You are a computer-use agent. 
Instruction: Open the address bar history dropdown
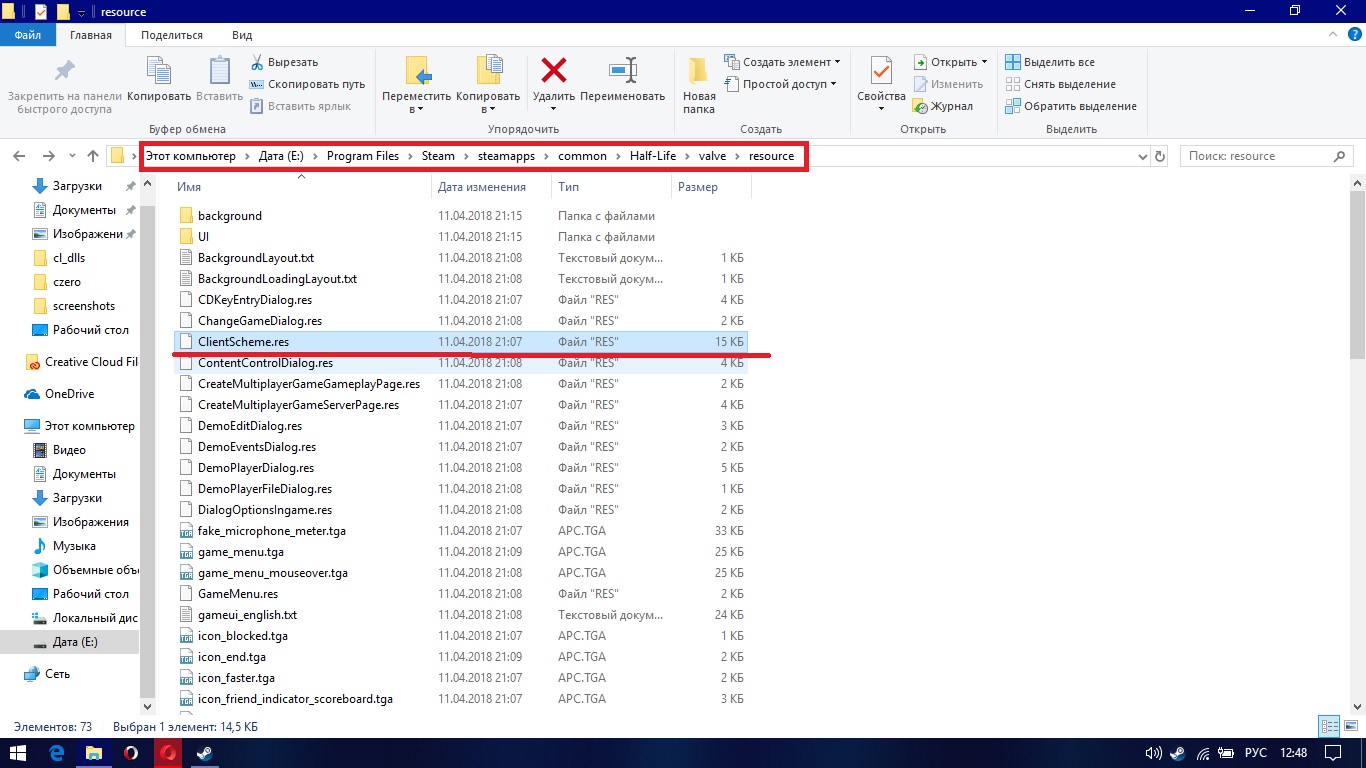1144,156
